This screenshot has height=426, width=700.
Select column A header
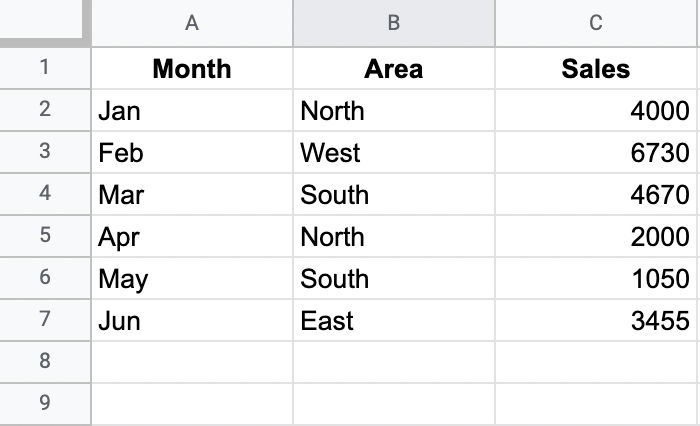coord(192,23)
